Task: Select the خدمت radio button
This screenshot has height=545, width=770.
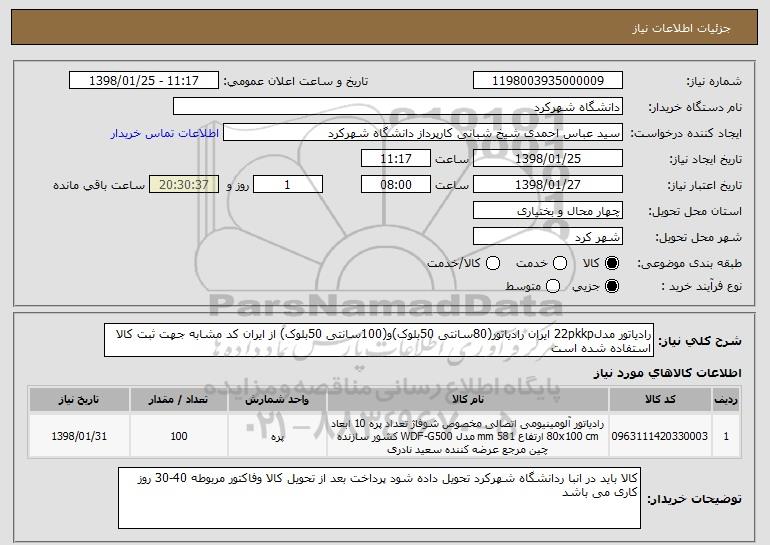Action: point(560,263)
